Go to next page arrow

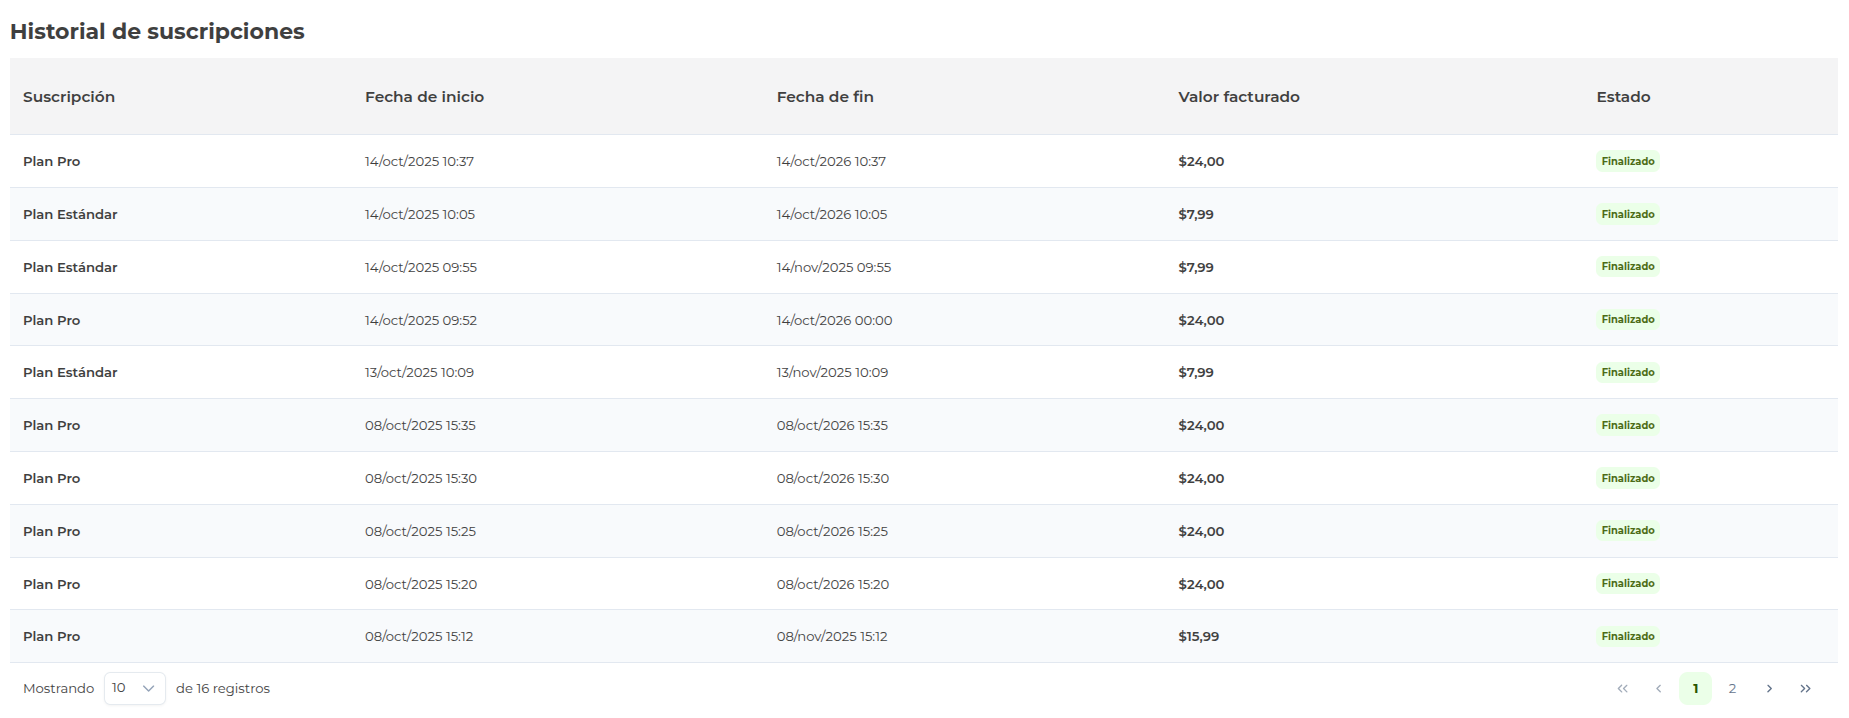coord(1769,688)
